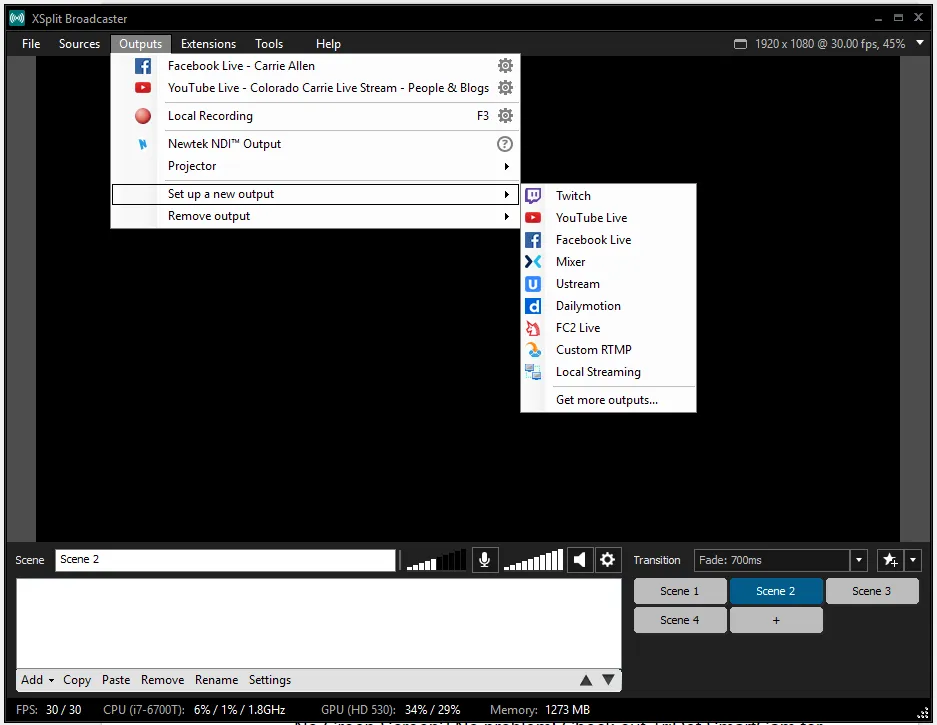937x725 pixels.
Task: Switch to Scene 4
Action: click(x=680, y=620)
